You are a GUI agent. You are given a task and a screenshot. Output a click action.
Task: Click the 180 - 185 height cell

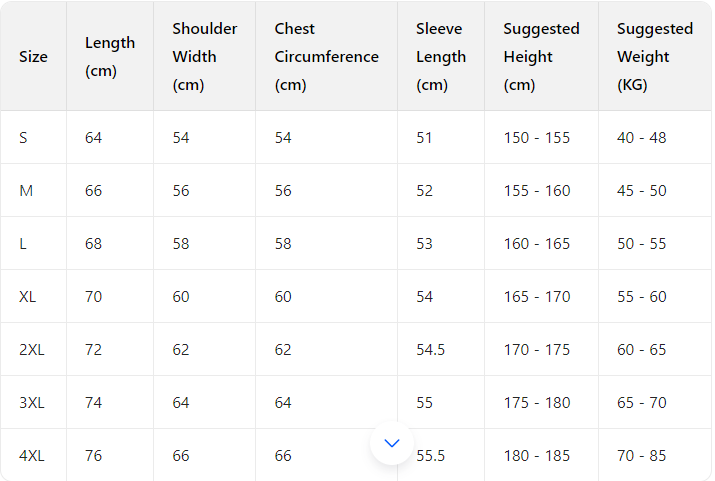(x=536, y=455)
